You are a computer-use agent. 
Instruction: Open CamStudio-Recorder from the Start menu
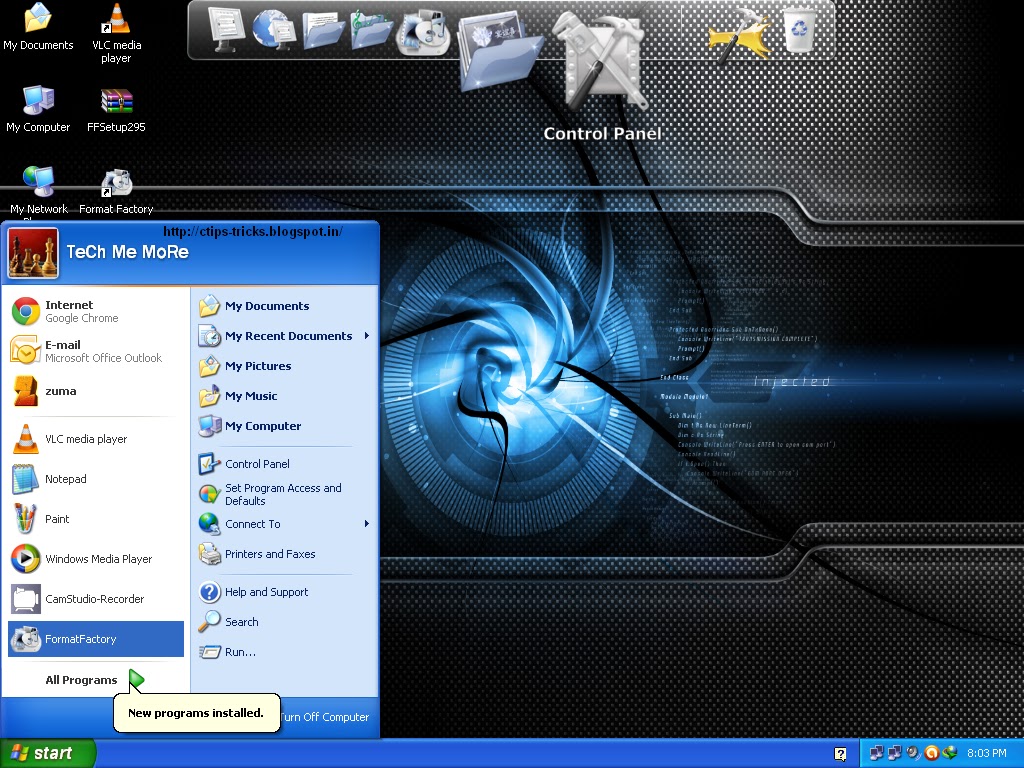pyautogui.click(x=96, y=599)
